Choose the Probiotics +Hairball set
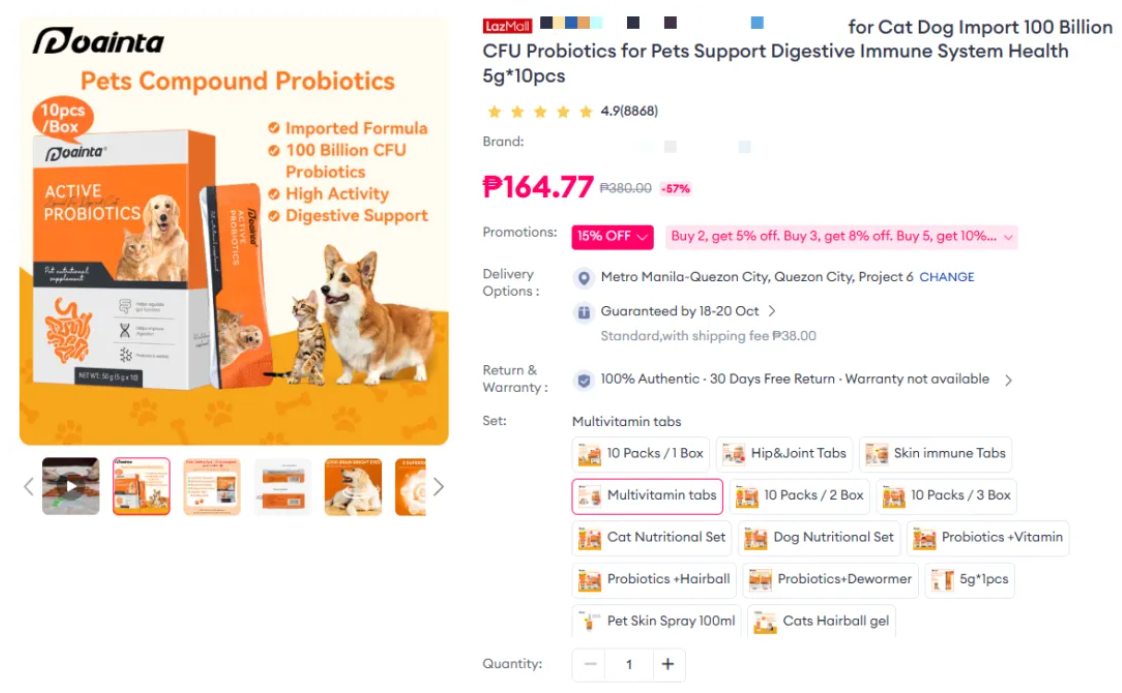This screenshot has height=693, width=1122. 654,580
